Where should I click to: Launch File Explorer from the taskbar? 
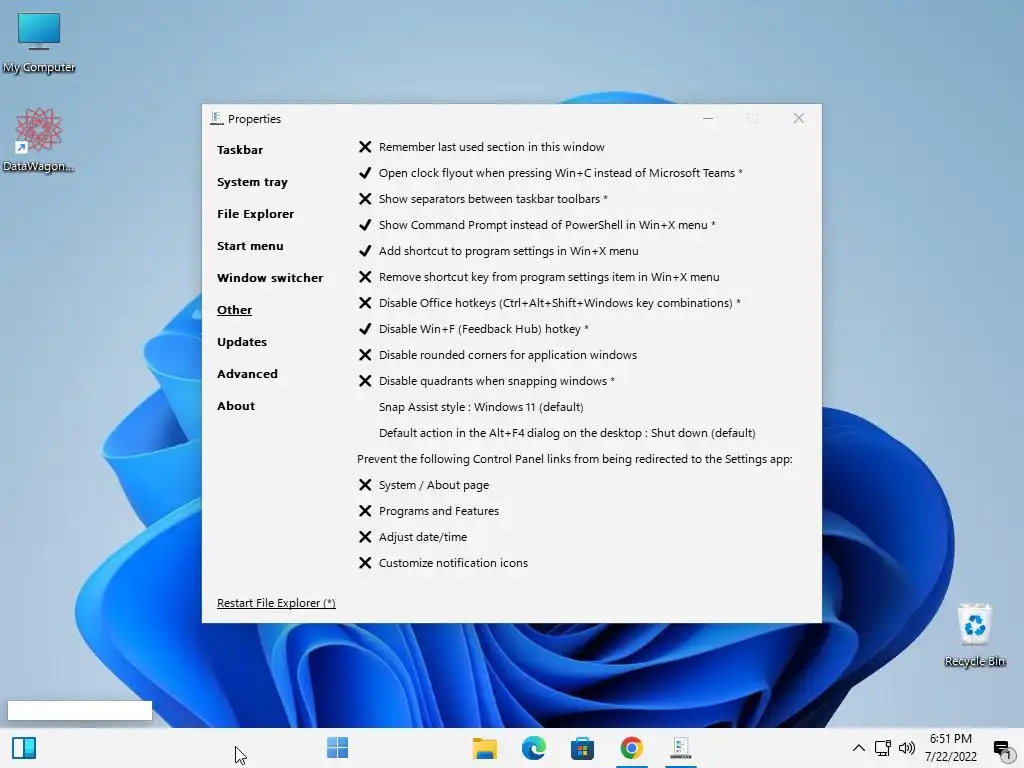pos(485,748)
